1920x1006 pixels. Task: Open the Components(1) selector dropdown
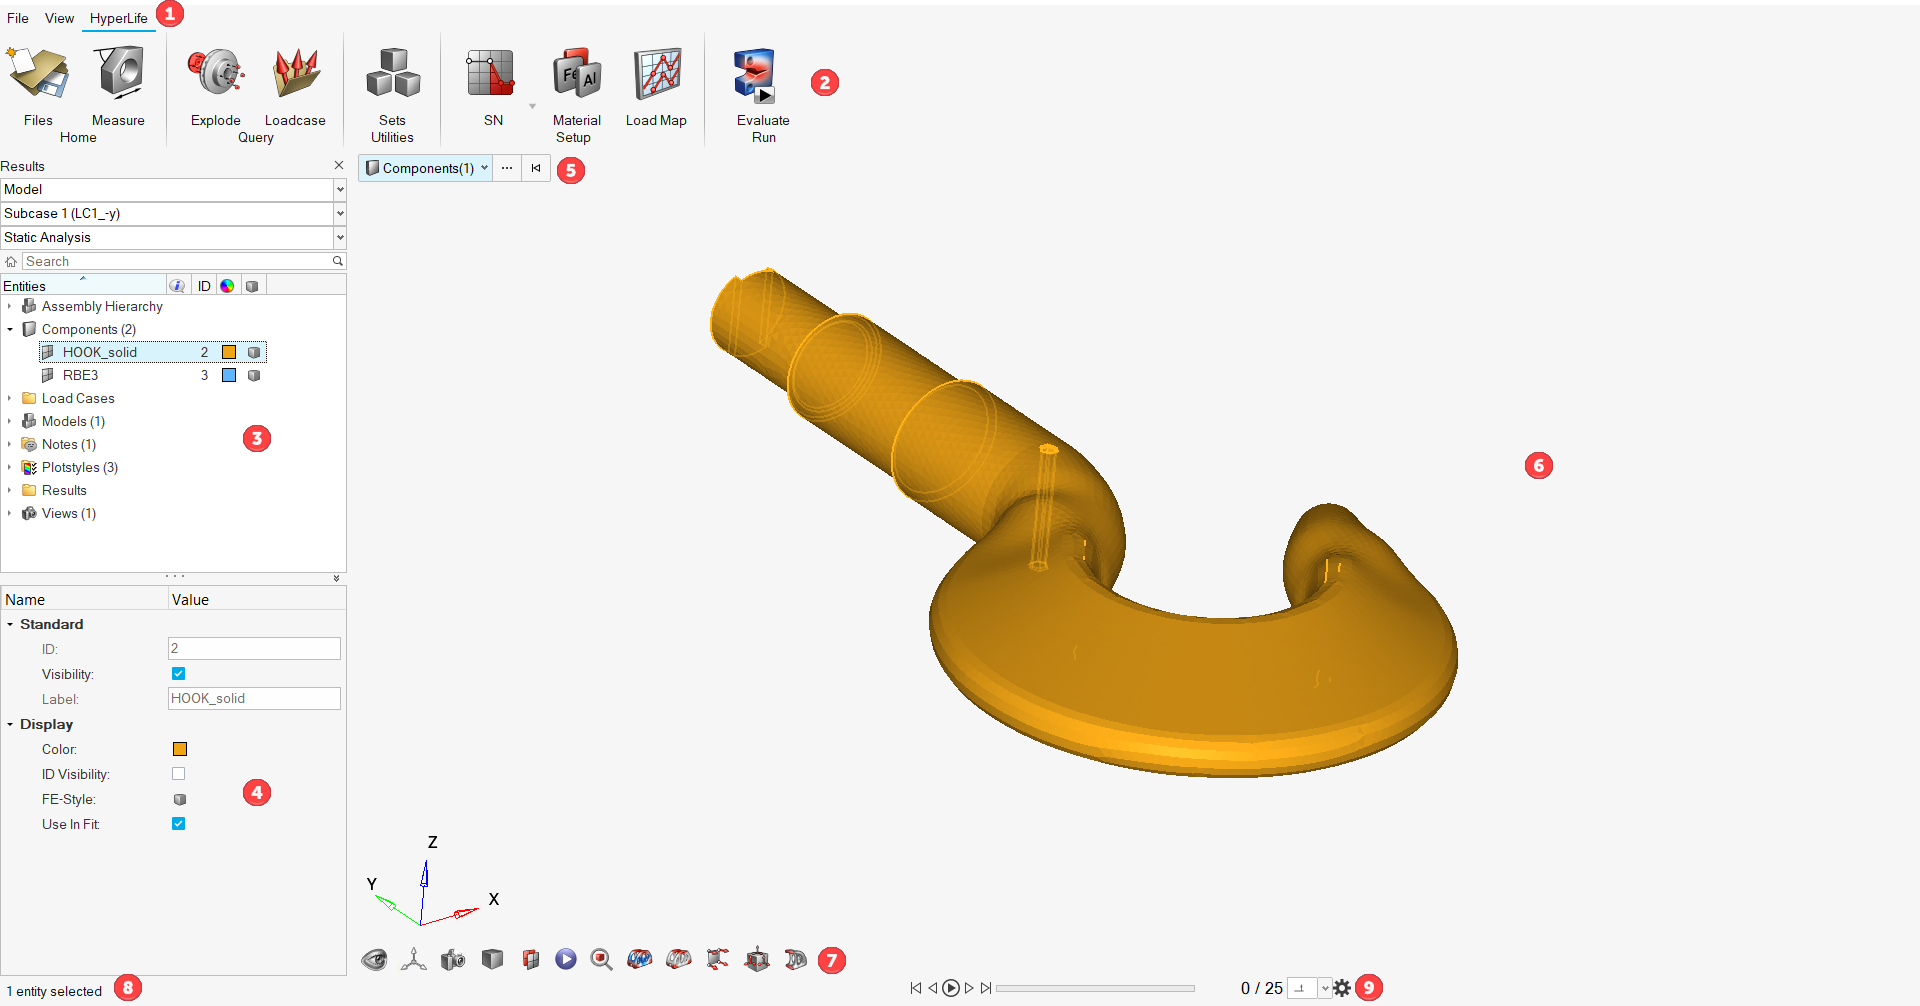[484, 168]
